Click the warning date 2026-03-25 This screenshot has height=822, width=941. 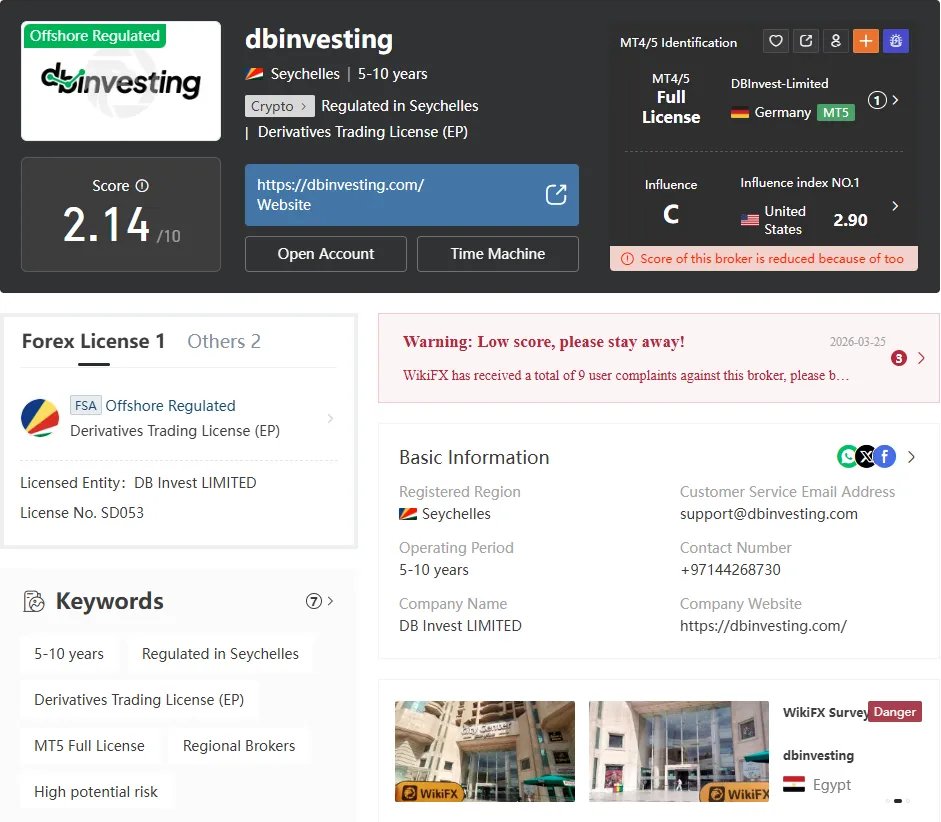point(858,341)
